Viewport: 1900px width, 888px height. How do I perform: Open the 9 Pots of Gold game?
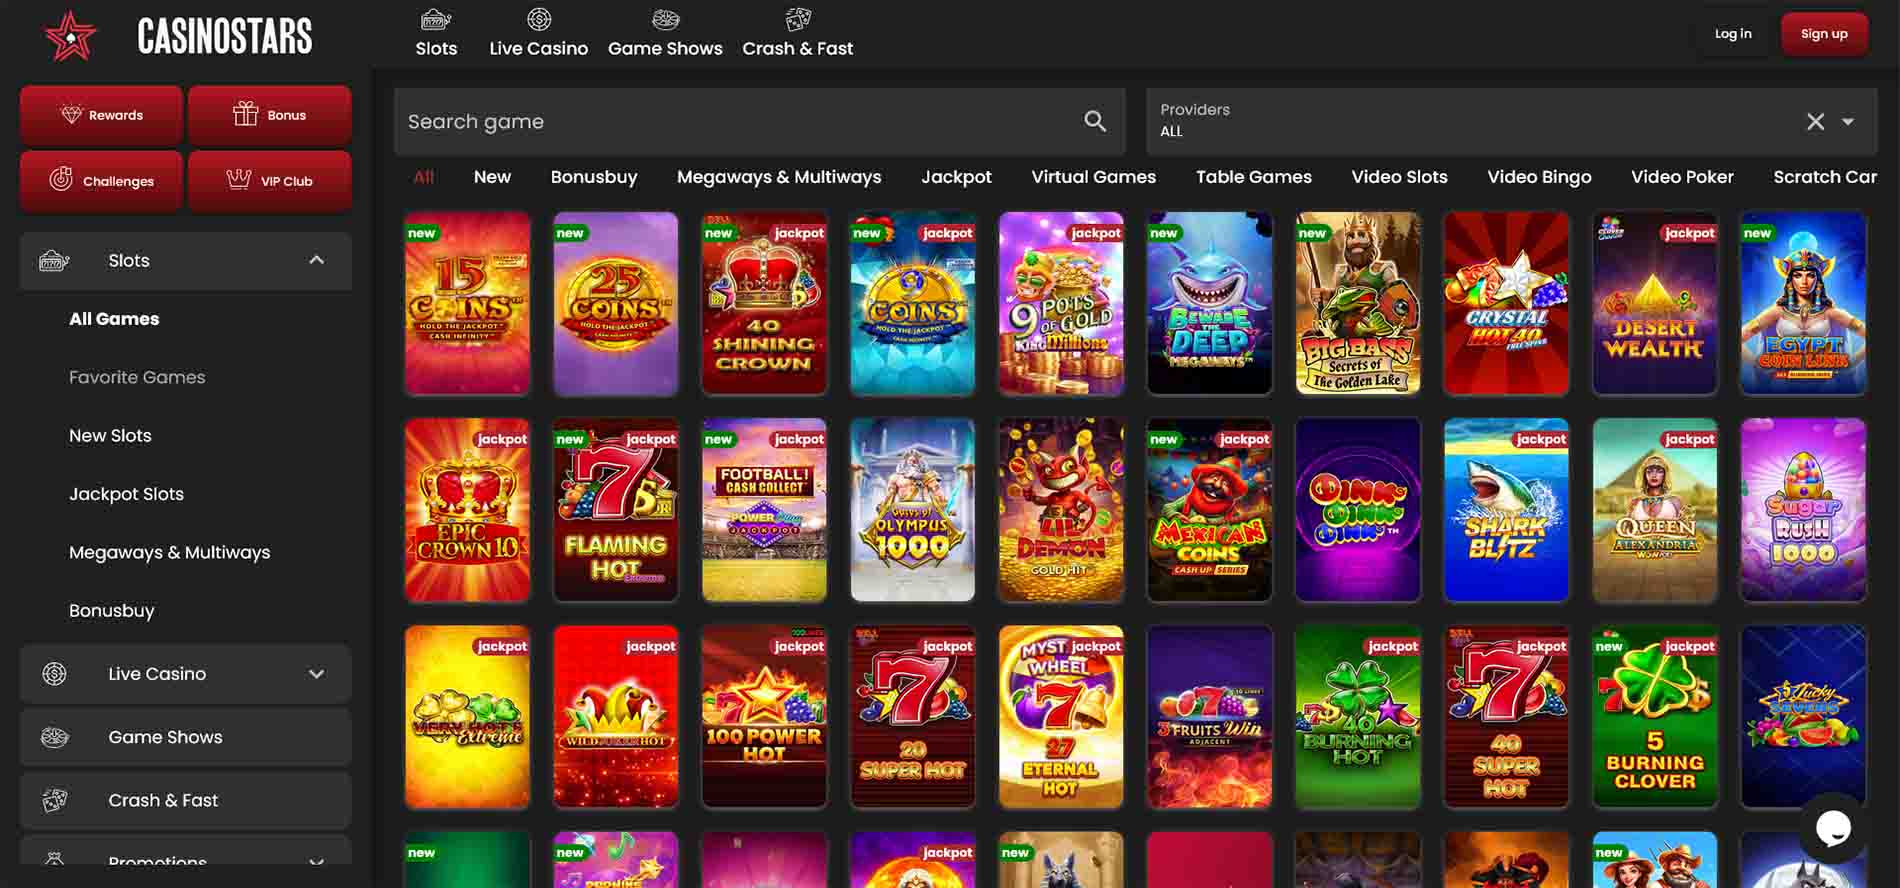[1061, 303]
